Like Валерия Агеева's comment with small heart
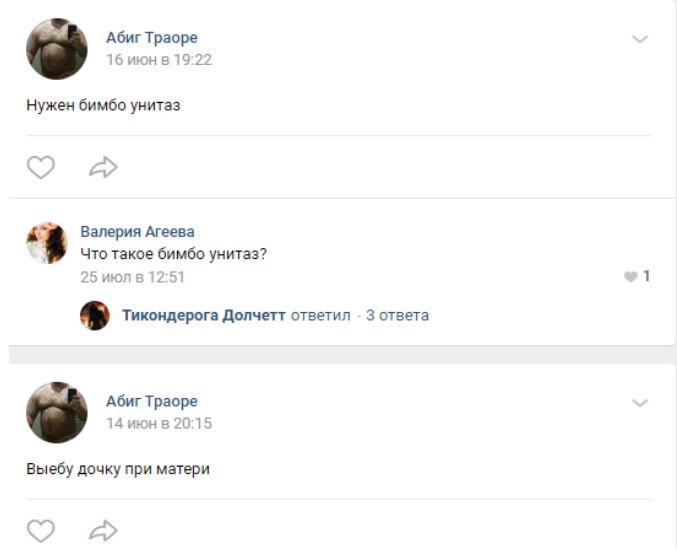The height and width of the screenshot is (556, 677). click(631, 277)
